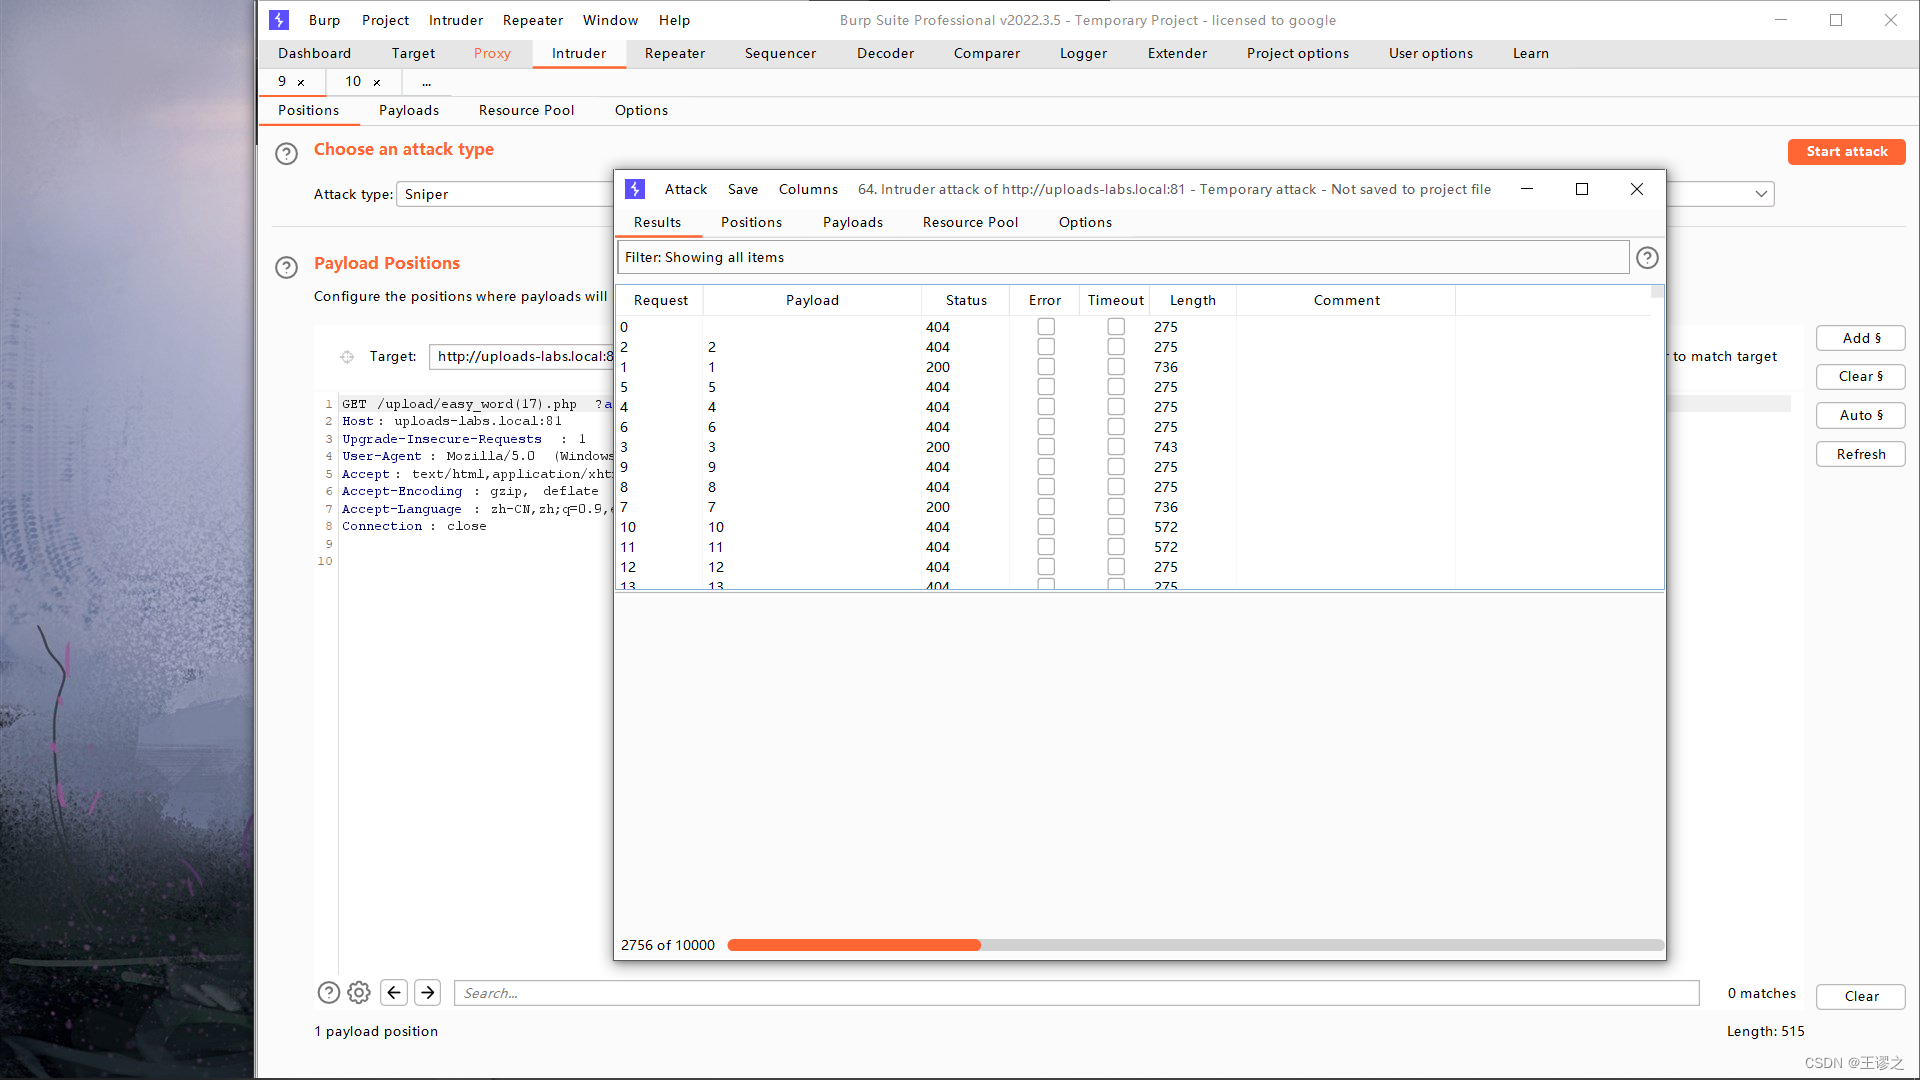Expand the Attack type dropdown arrow
The image size is (1920, 1080).
1761,194
